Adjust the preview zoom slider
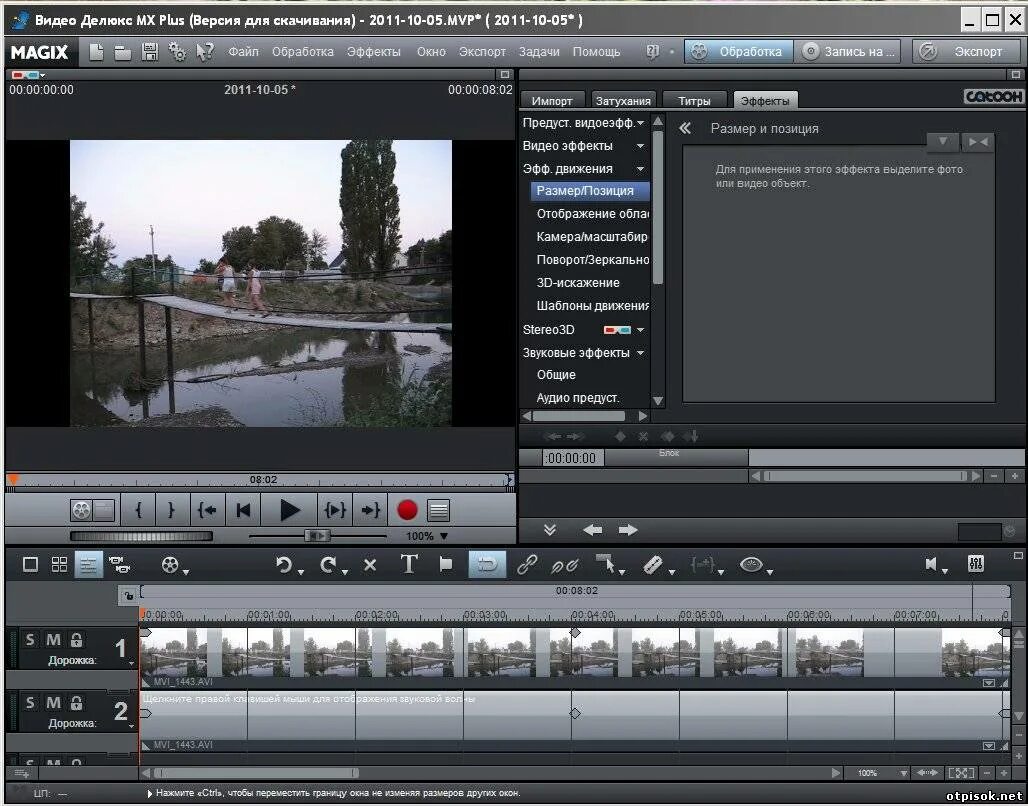 317,536
